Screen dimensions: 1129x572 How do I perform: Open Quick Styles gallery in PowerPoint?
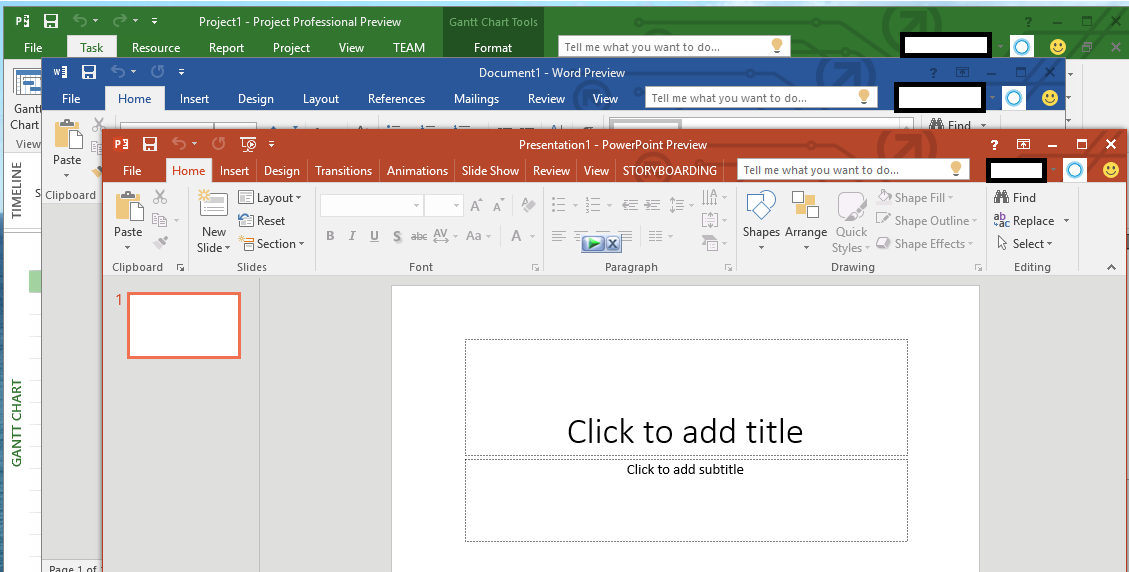[x=852, y=221]
